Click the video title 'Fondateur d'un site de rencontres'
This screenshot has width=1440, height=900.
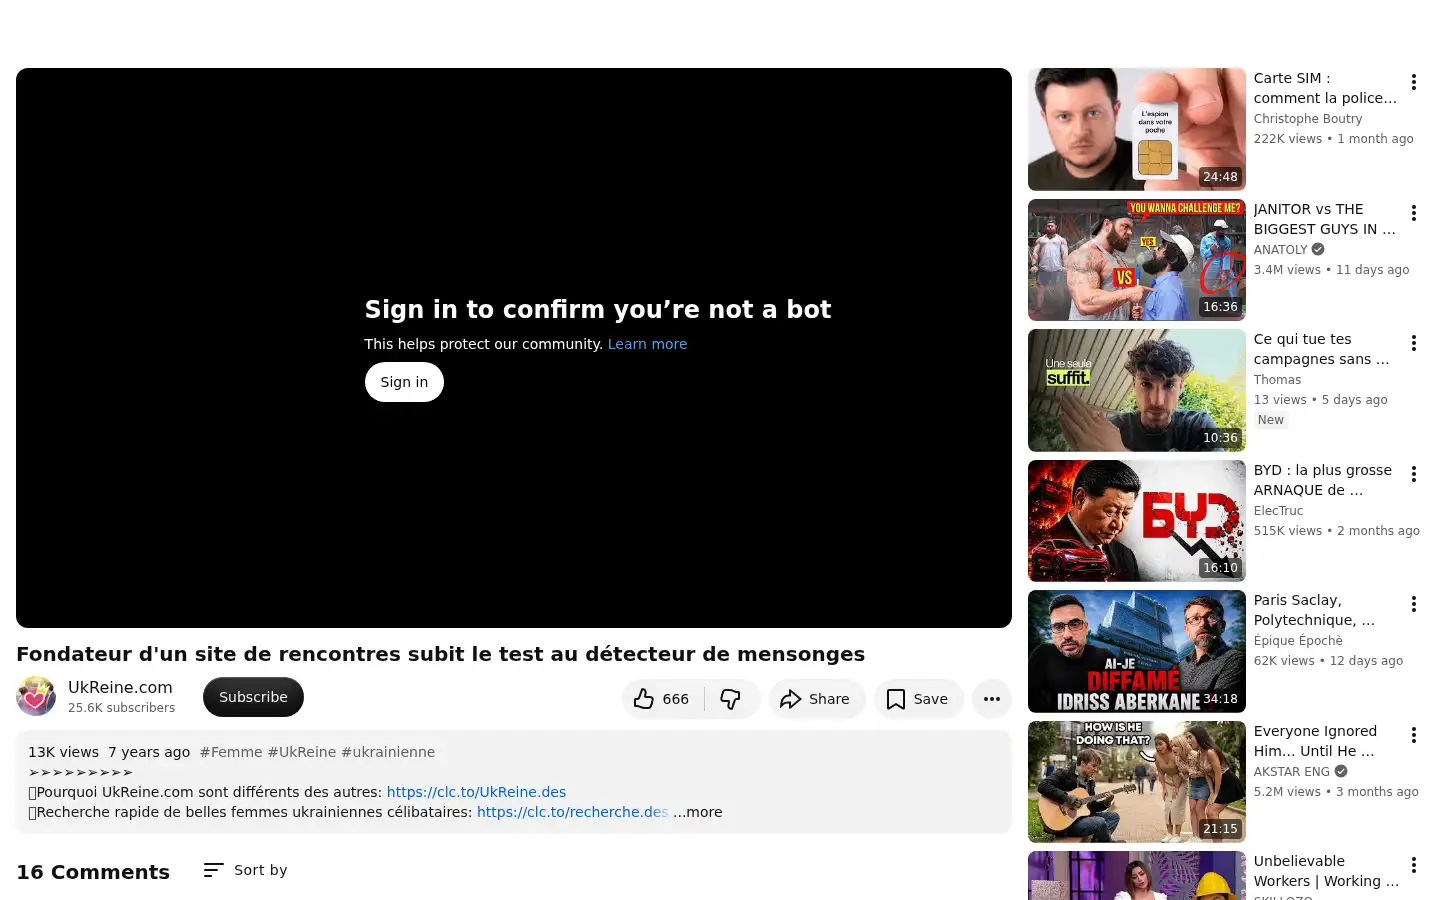coord(441,654)
